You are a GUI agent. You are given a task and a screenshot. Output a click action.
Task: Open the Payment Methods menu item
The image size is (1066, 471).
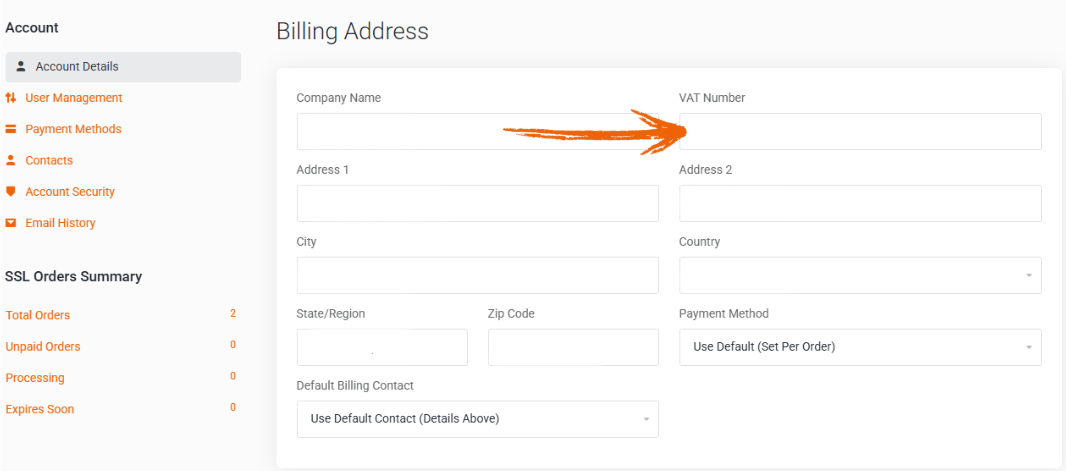73,129
